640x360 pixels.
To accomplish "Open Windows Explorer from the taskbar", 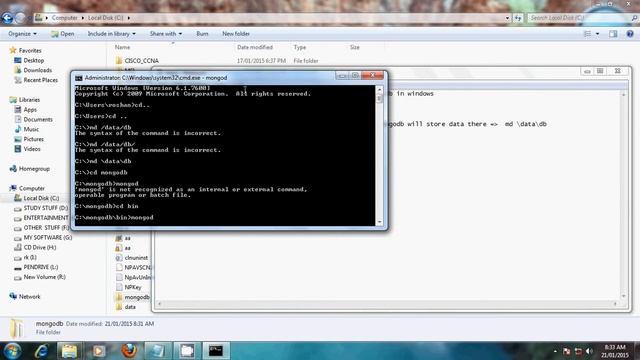I will click(70, 351).
